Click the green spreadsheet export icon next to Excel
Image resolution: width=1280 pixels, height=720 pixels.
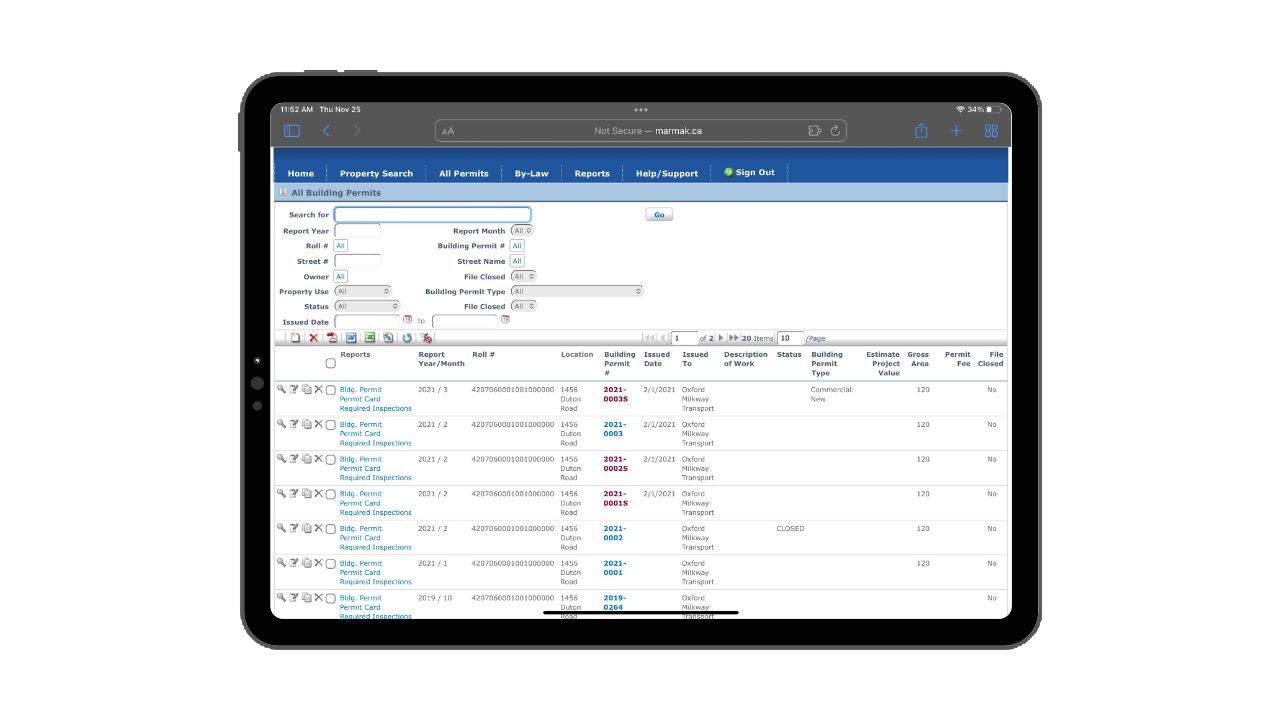388,338
